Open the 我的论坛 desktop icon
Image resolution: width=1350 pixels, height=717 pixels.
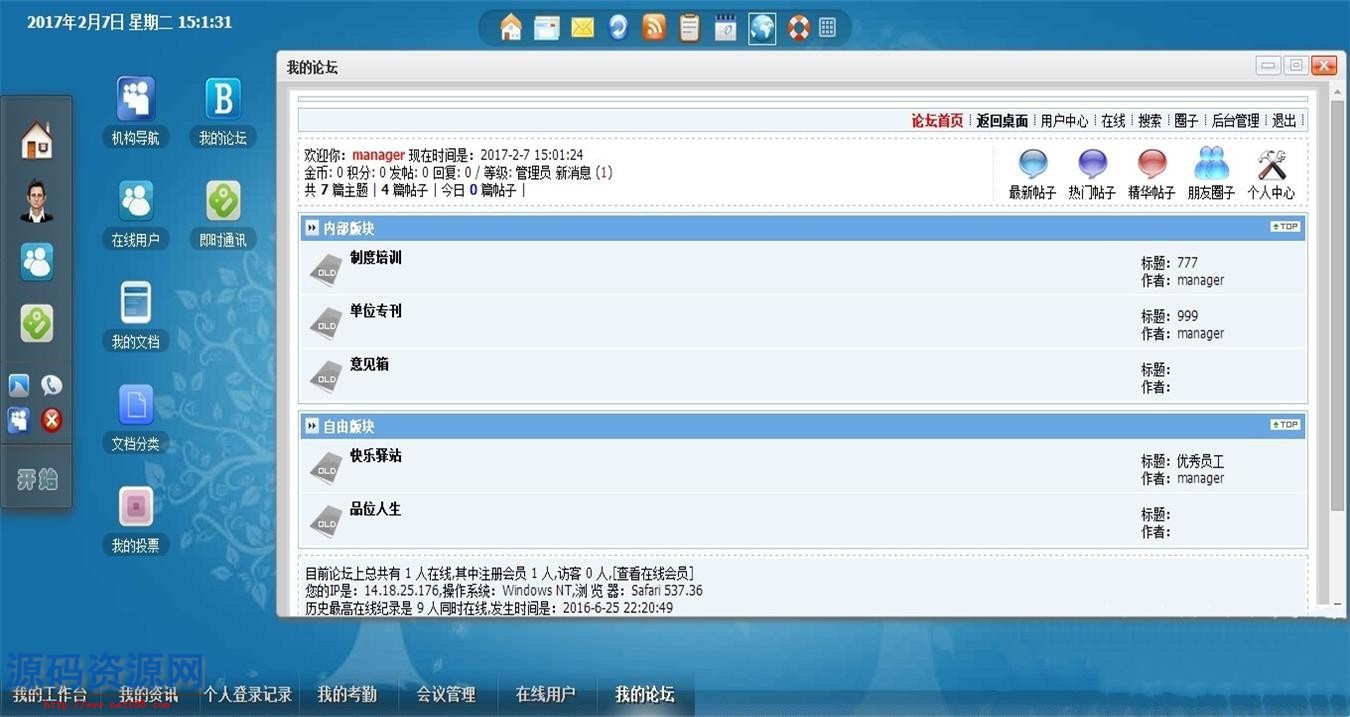click(223, 100)
